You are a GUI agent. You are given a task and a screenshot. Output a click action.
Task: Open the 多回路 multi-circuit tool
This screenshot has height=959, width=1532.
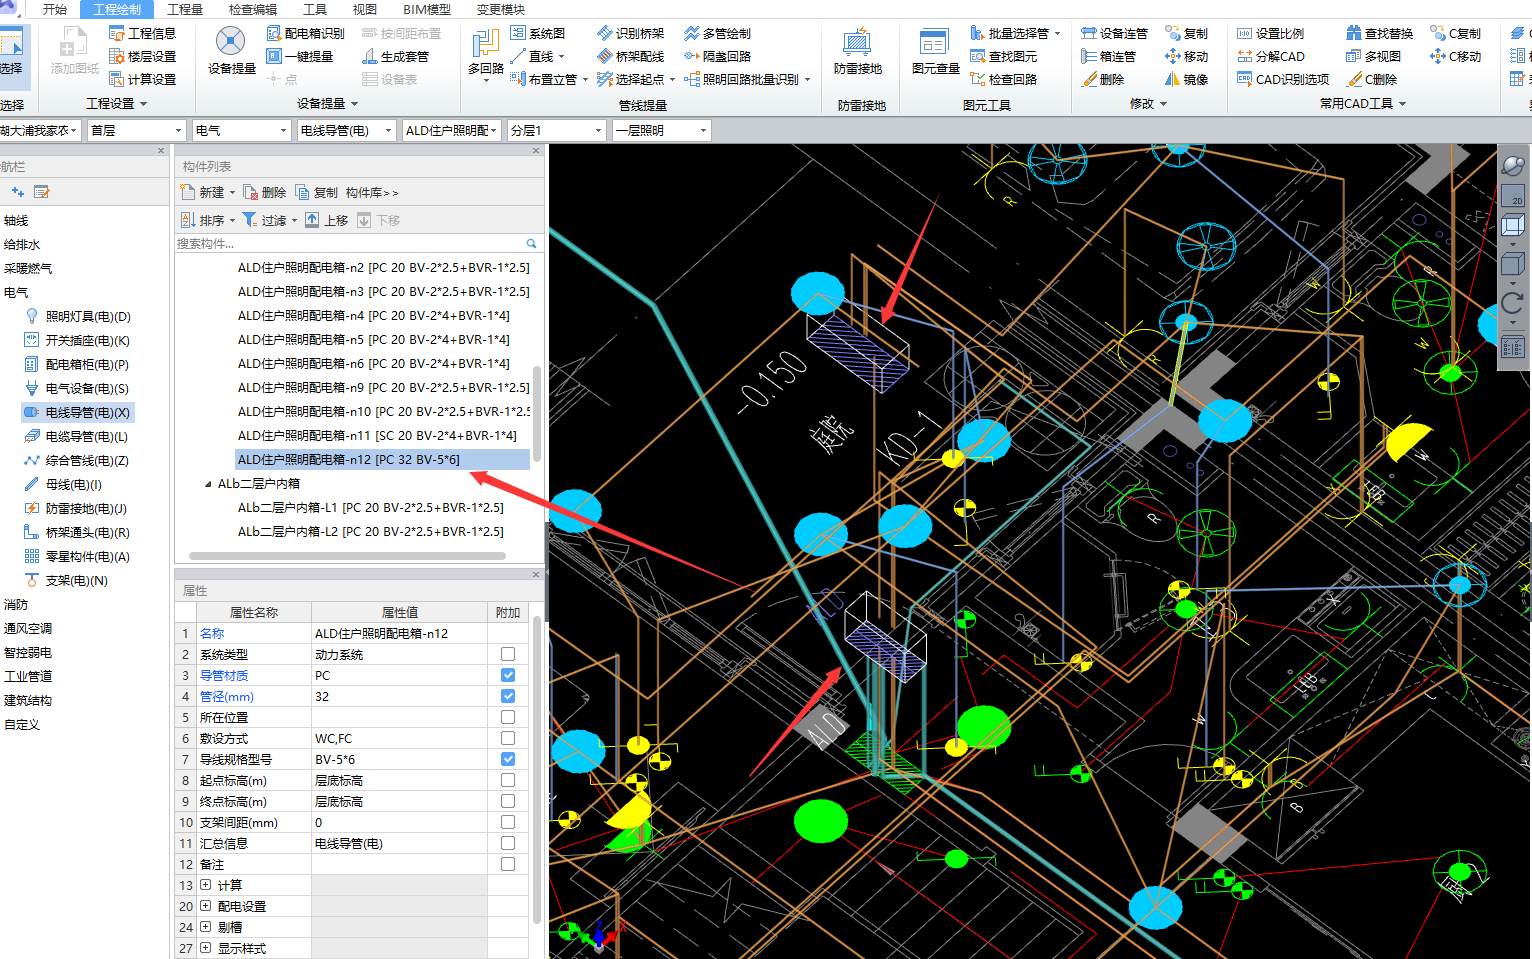(x=486, y=52)
